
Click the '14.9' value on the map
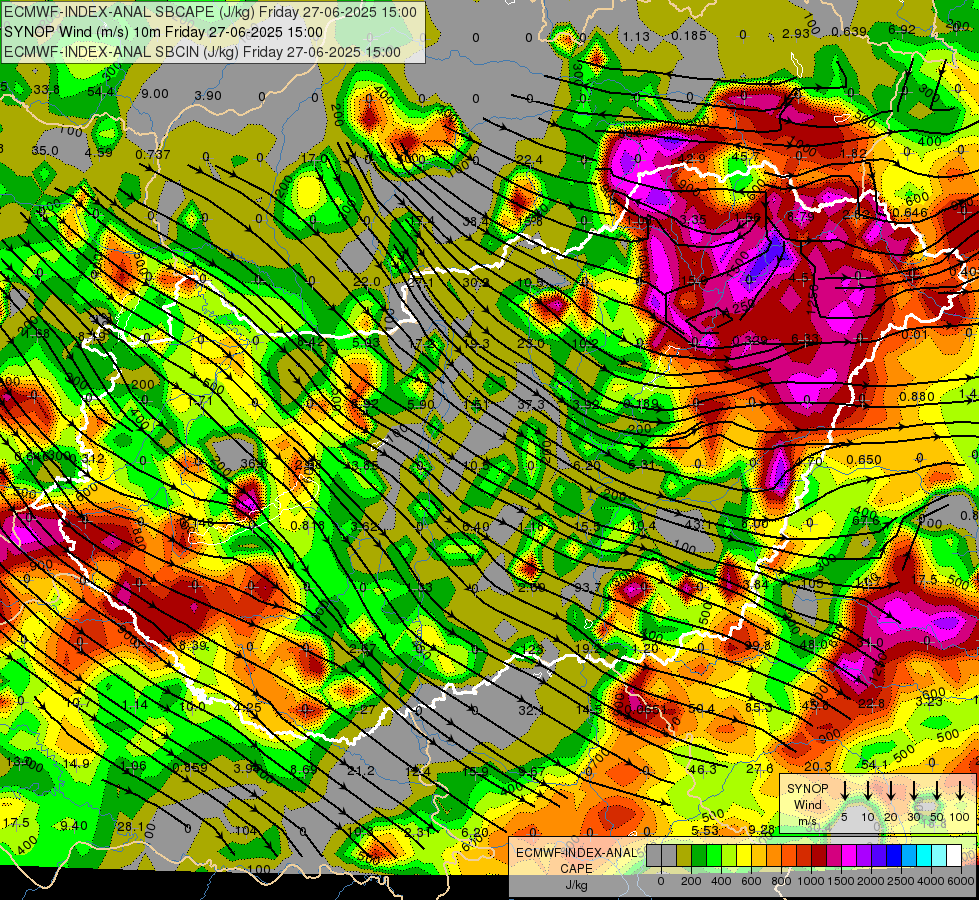(76, 764)
